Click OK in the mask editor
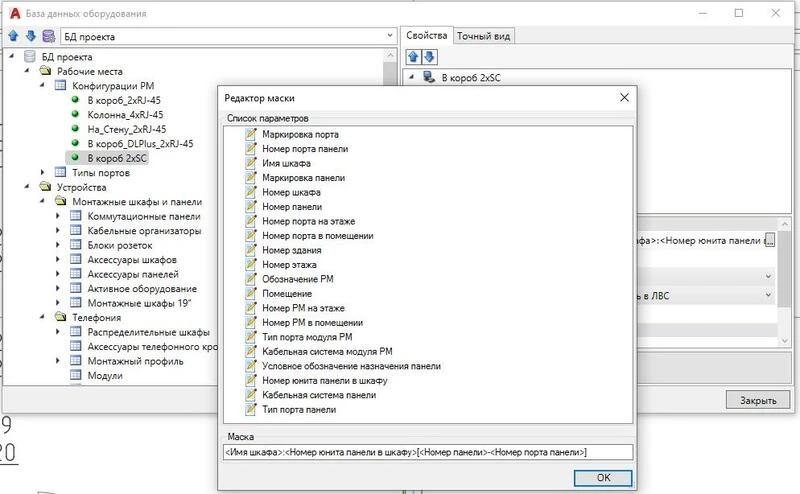 pos(602,478)
